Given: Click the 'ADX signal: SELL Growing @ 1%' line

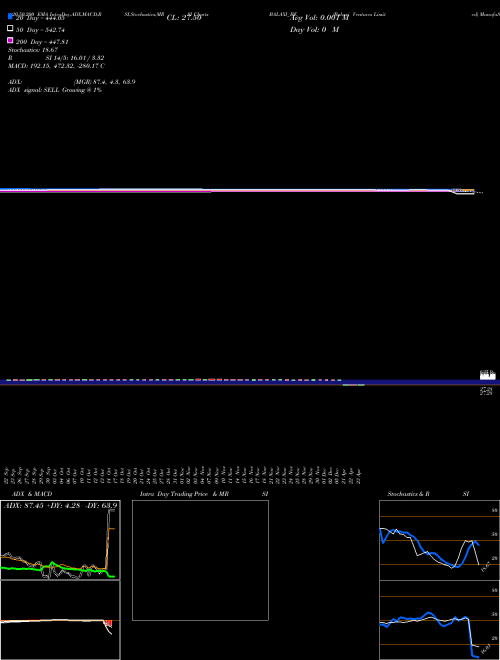Looking at the screenshot, I should 55,90.
